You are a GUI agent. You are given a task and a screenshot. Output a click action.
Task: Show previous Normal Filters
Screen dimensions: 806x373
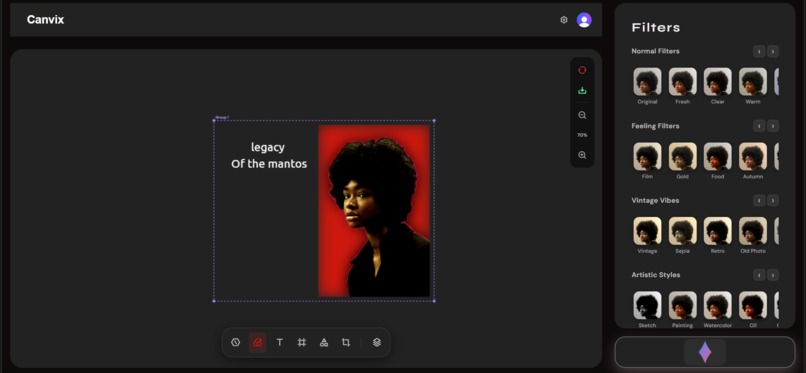coord(759,51)
